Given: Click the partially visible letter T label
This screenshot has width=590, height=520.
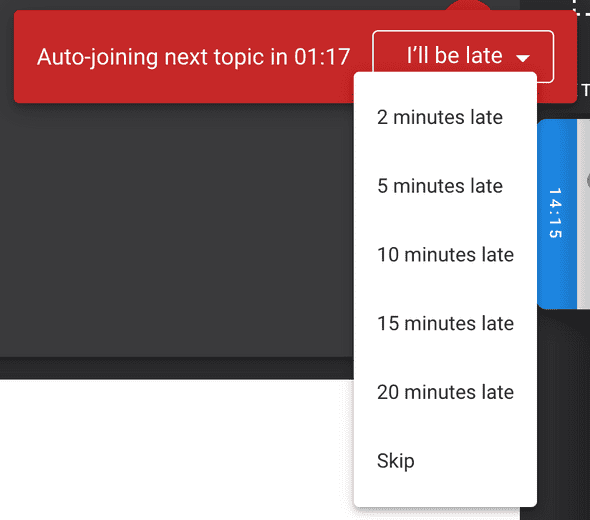Looking at the screenshot, I should tap(585, 90).
